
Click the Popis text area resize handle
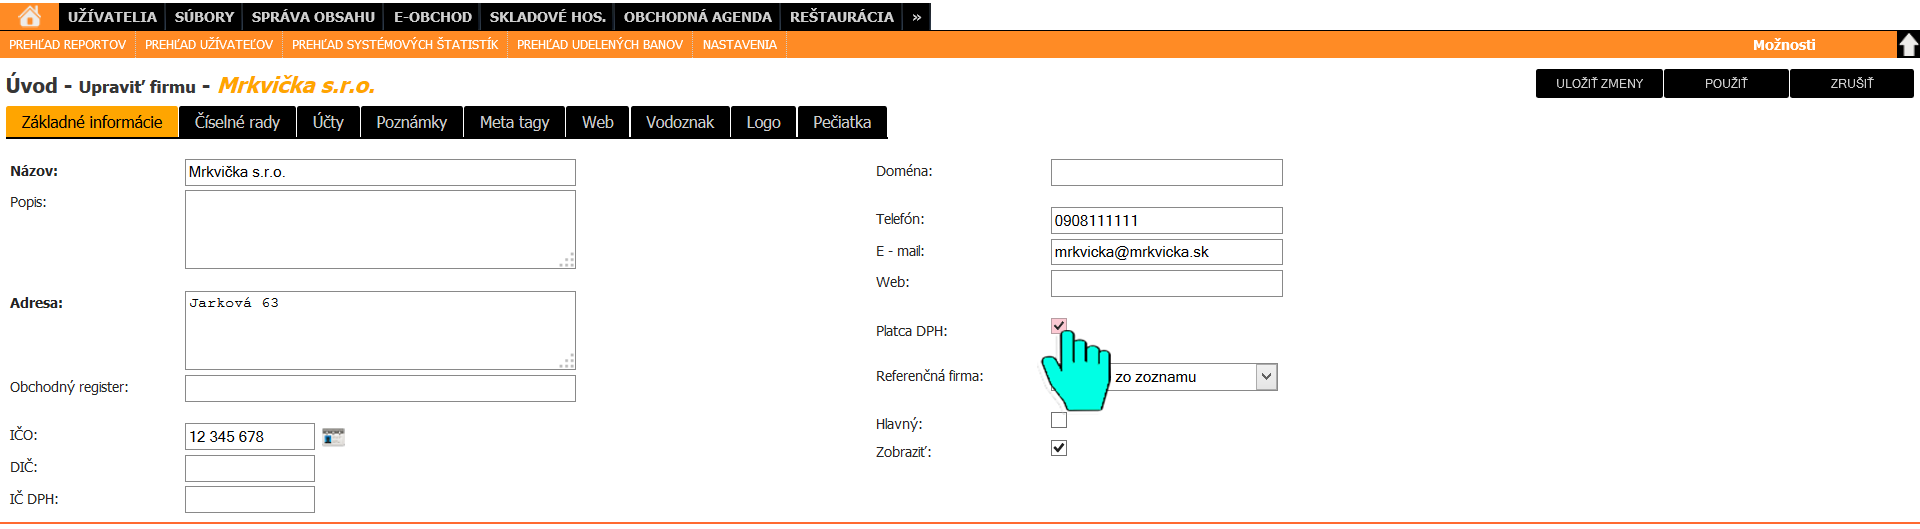coord(567,261)
